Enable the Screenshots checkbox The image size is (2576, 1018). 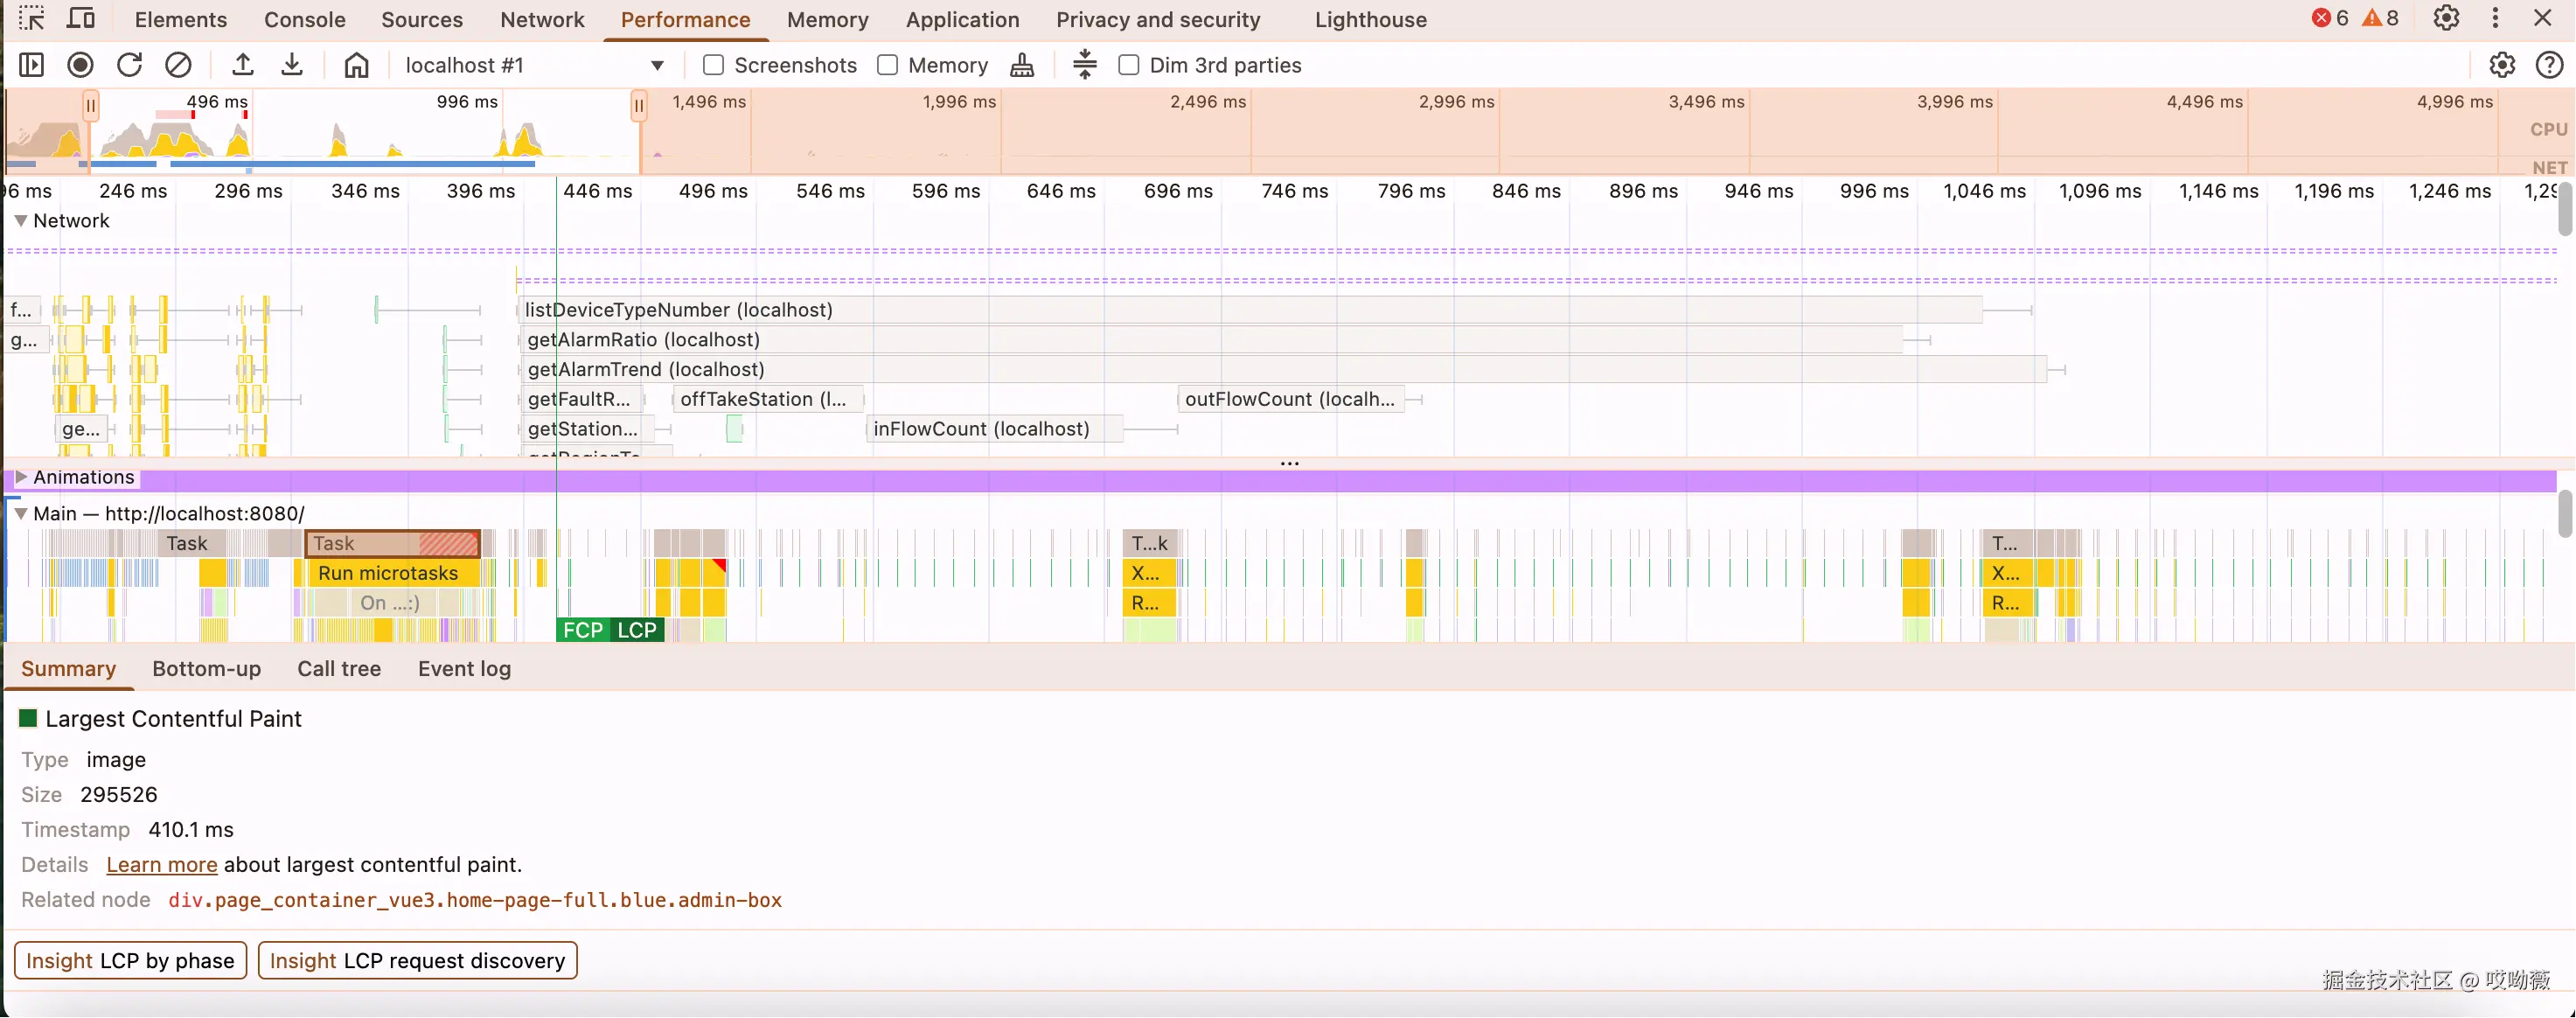[x=713, y=65]
